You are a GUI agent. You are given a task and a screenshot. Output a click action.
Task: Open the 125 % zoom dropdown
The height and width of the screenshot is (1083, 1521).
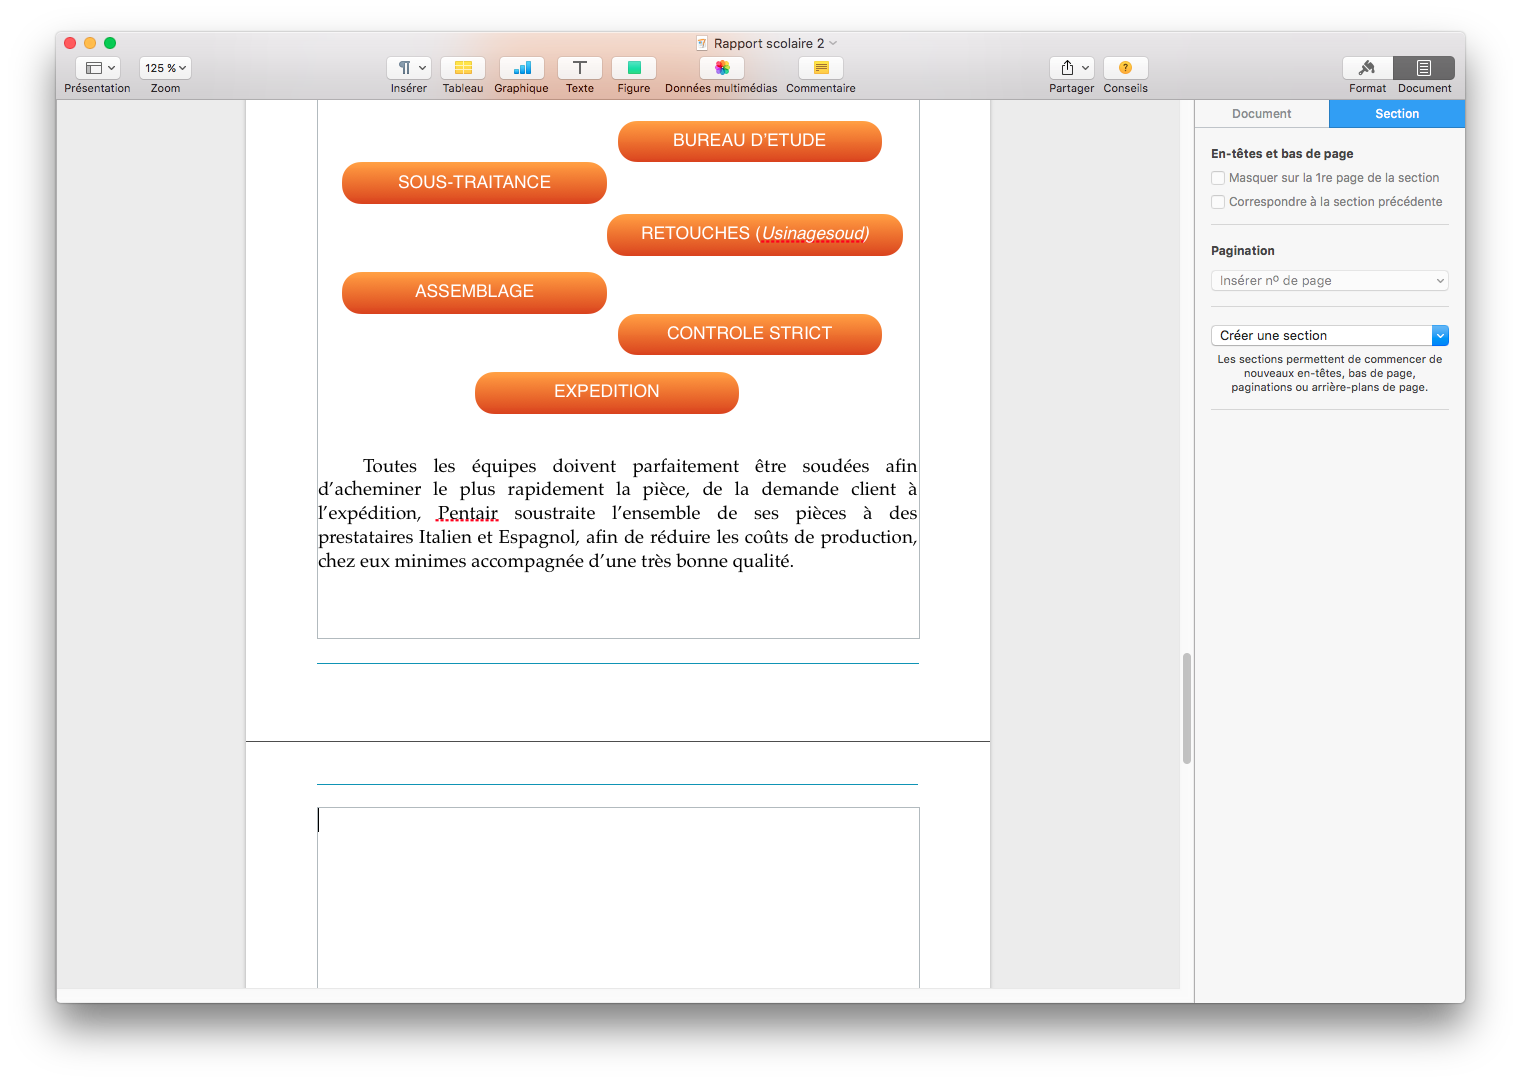tap(165, 68)
